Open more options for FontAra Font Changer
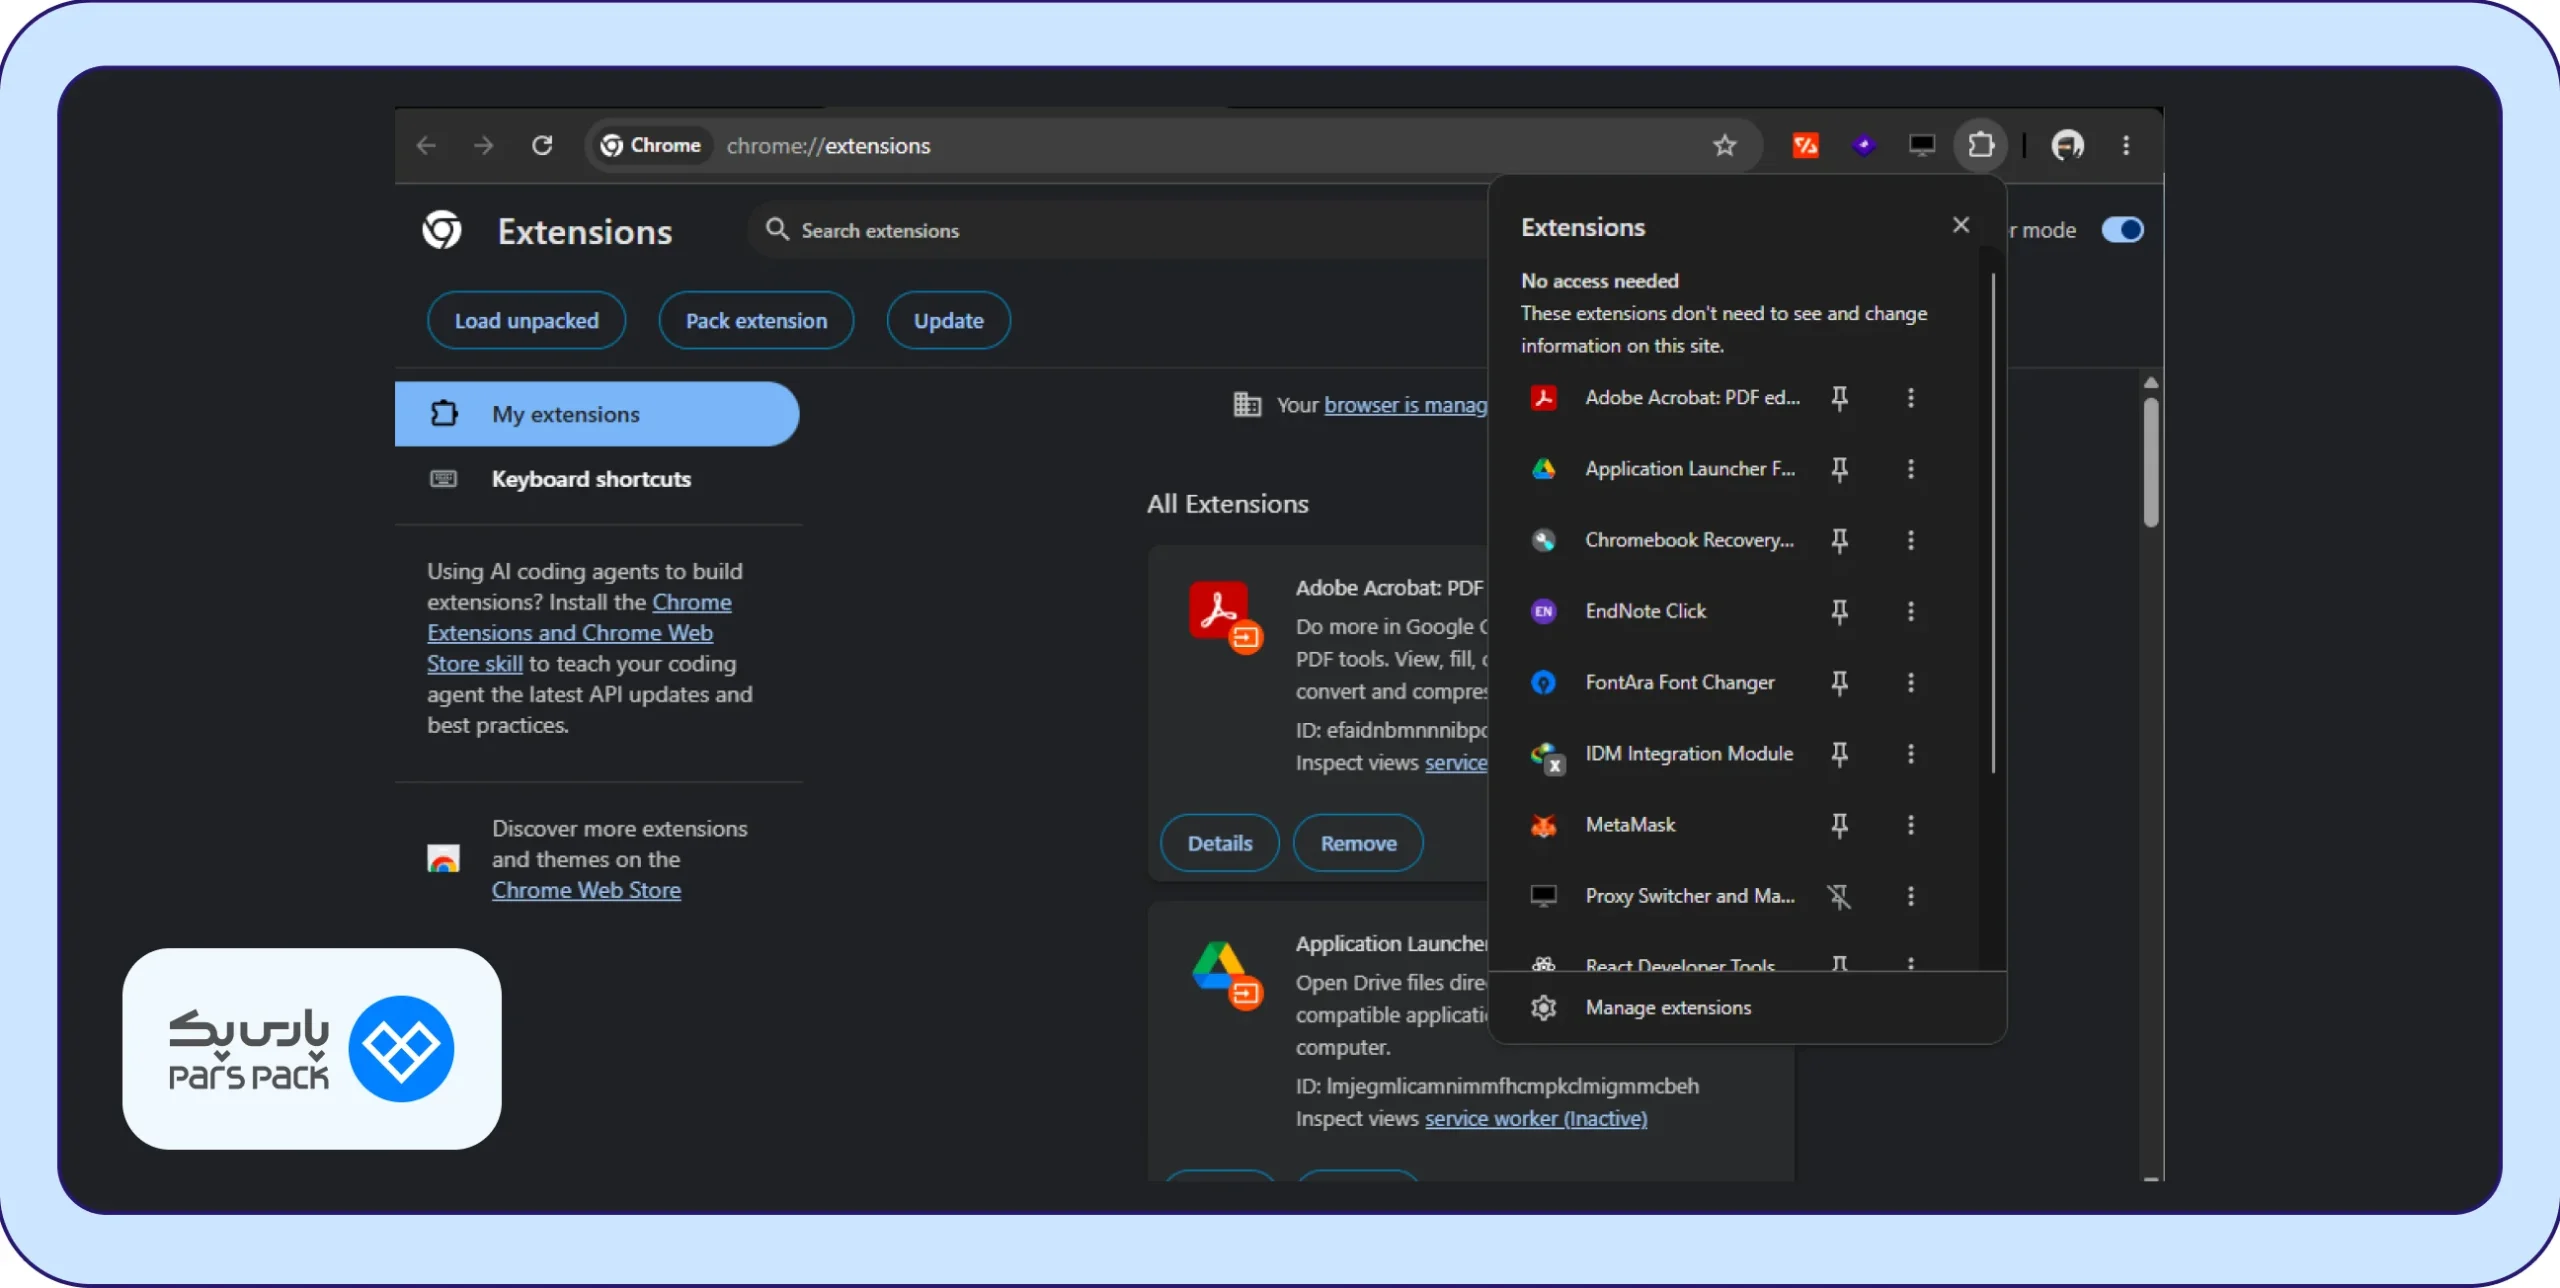 1910,682
